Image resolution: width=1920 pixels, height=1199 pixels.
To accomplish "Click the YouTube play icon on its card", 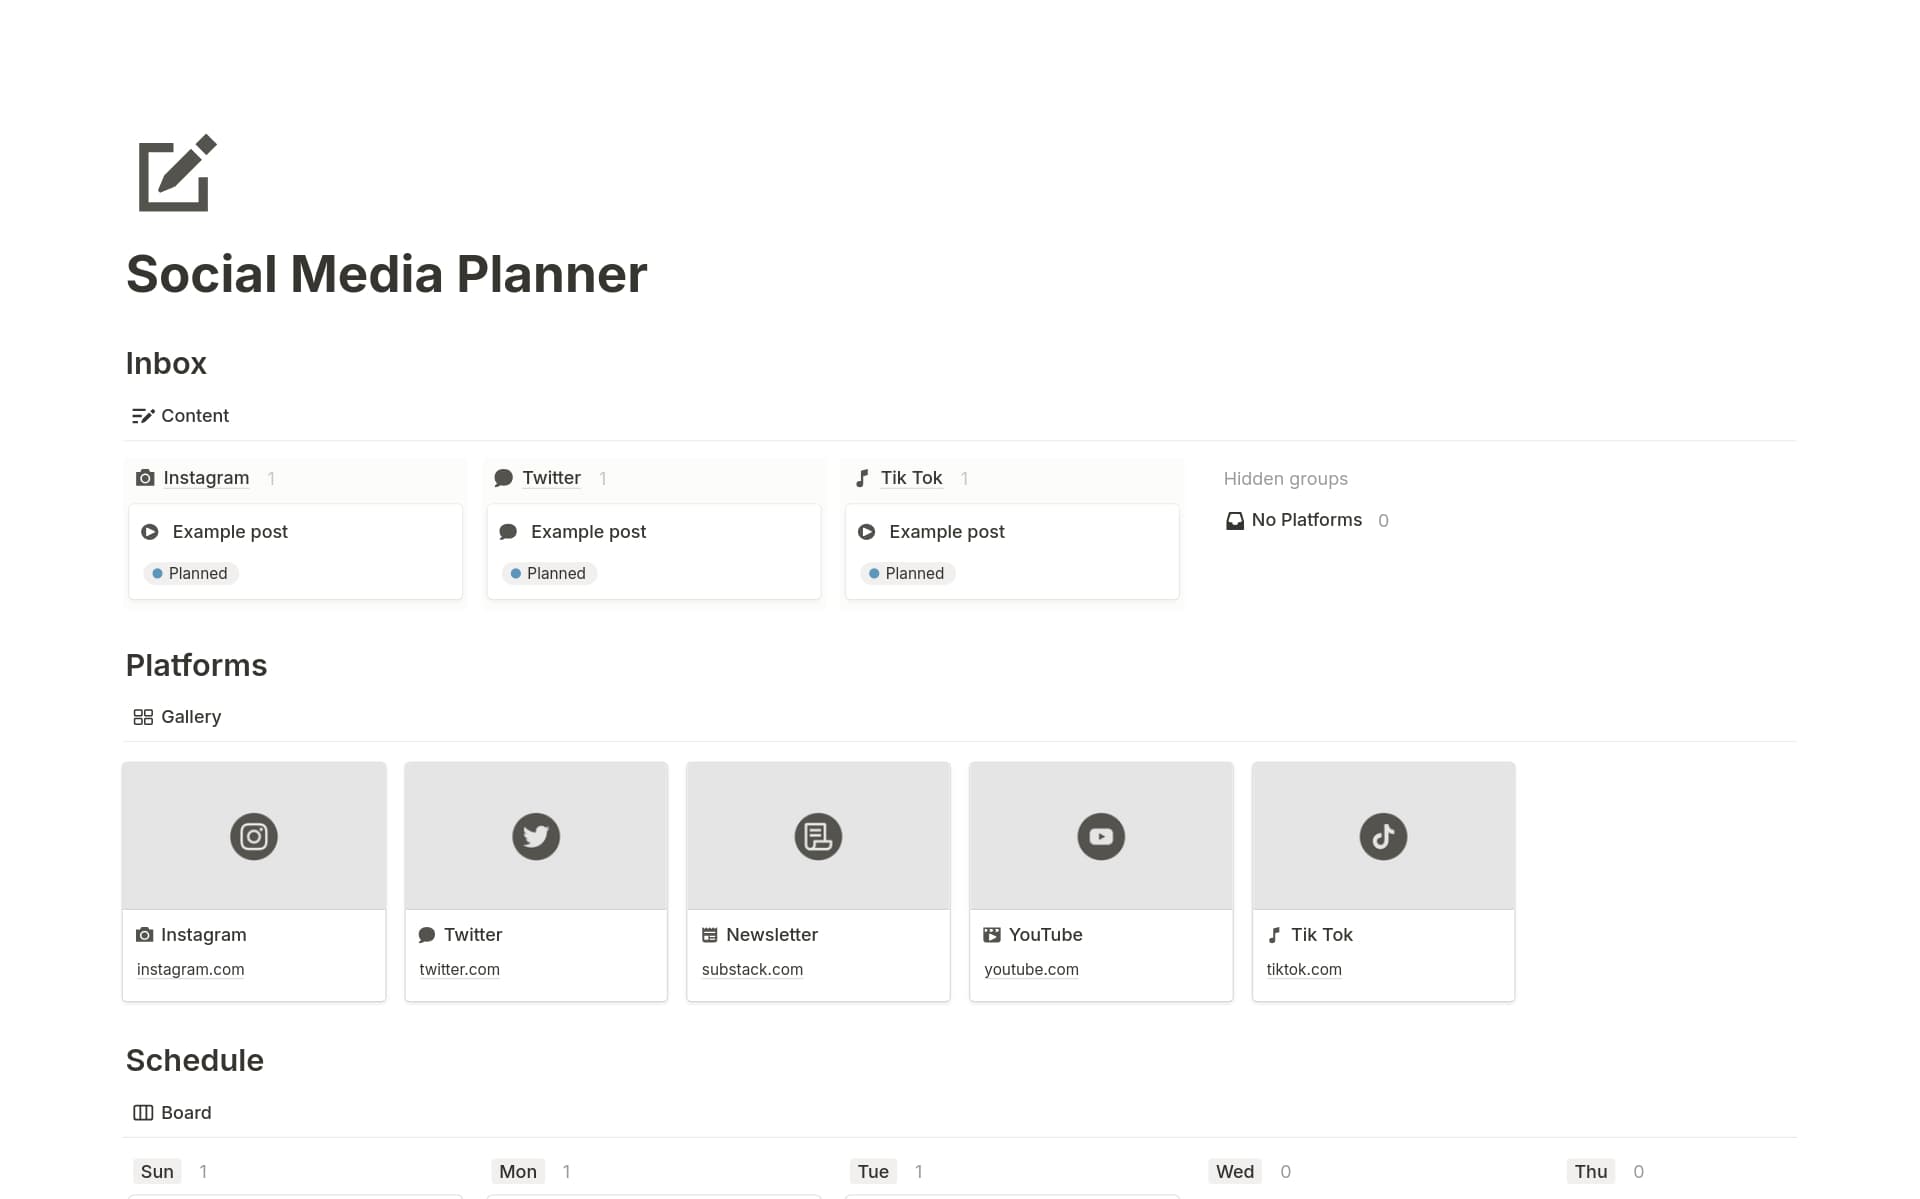I will 1100,836.
